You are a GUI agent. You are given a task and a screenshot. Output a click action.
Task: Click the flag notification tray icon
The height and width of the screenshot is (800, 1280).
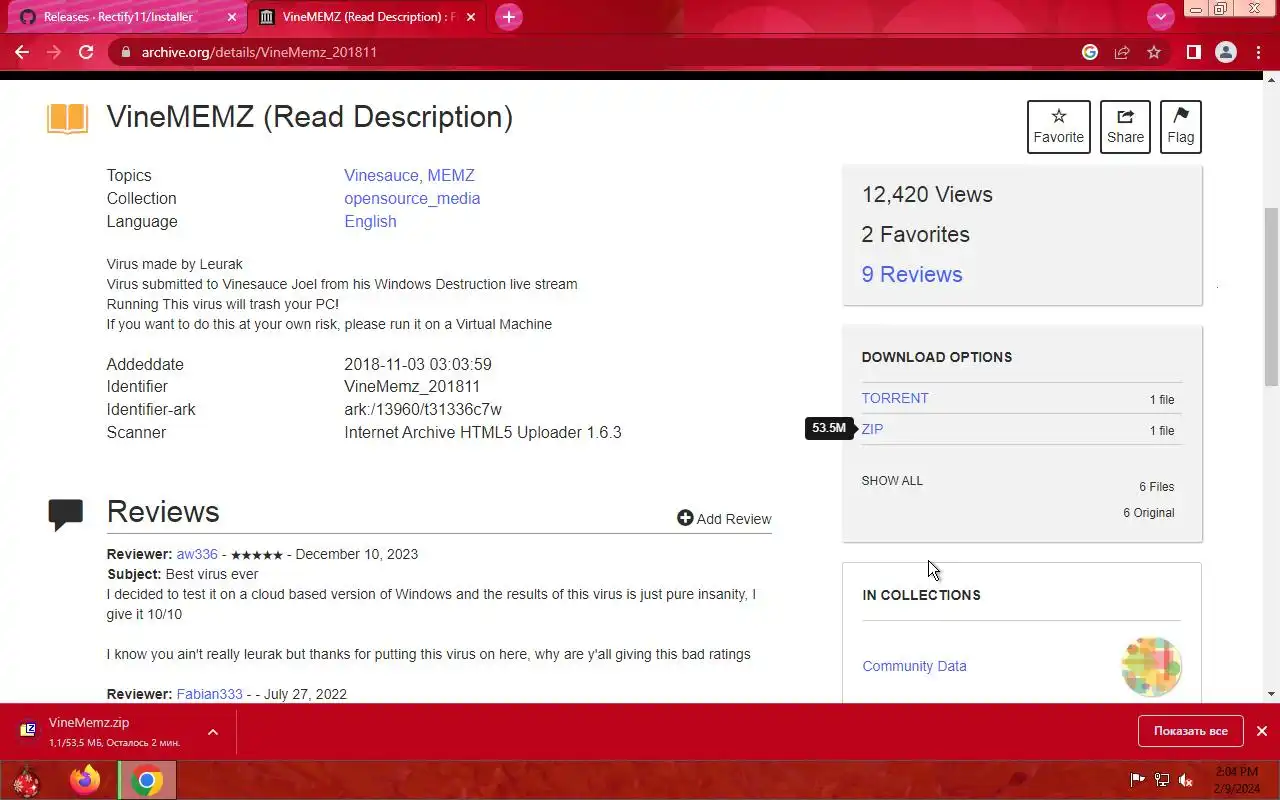pyautogui.click(x=1137, y=780)
